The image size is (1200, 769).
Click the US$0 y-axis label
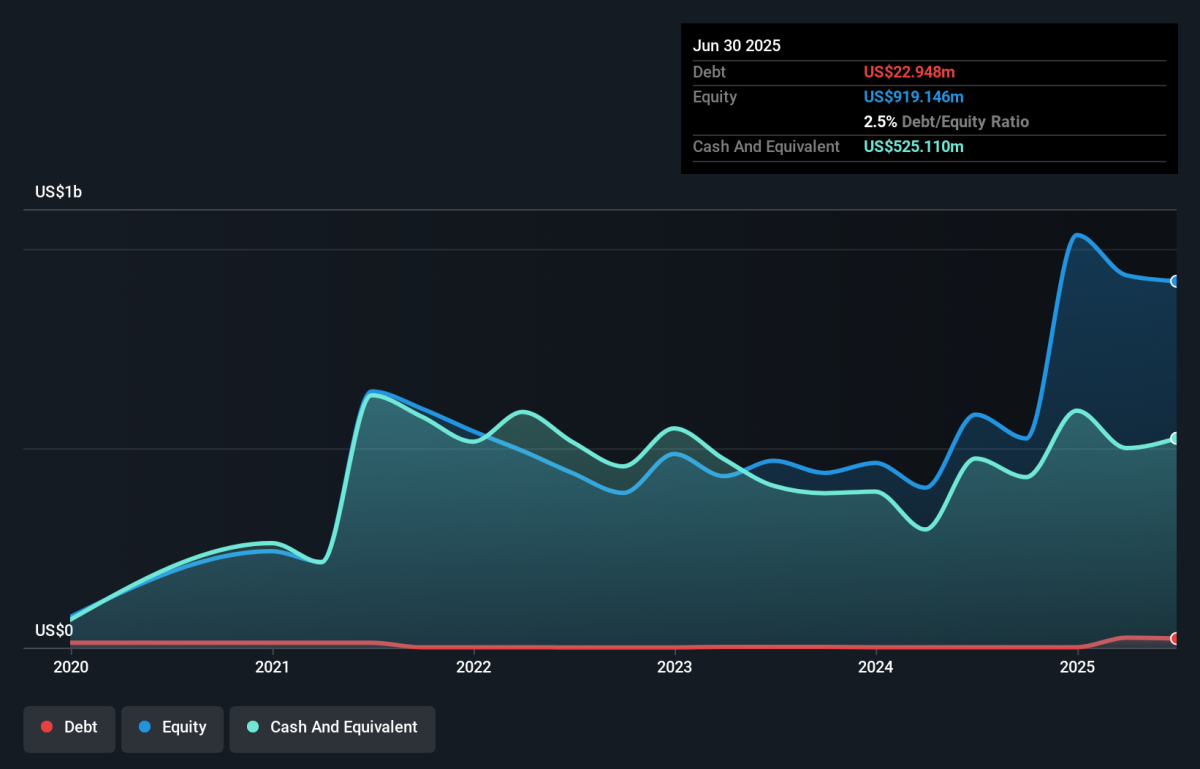(54, 630)
